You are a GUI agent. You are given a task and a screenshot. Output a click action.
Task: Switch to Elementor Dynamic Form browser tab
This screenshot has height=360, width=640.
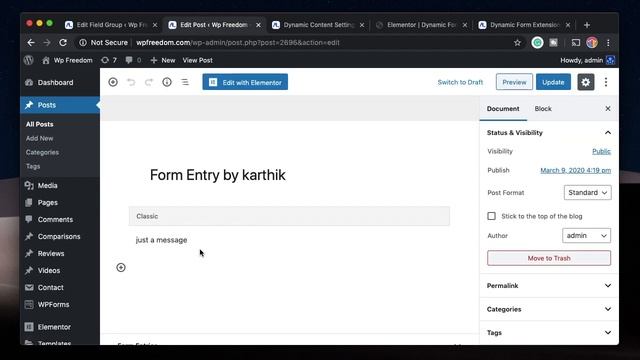tap(422, 25)
